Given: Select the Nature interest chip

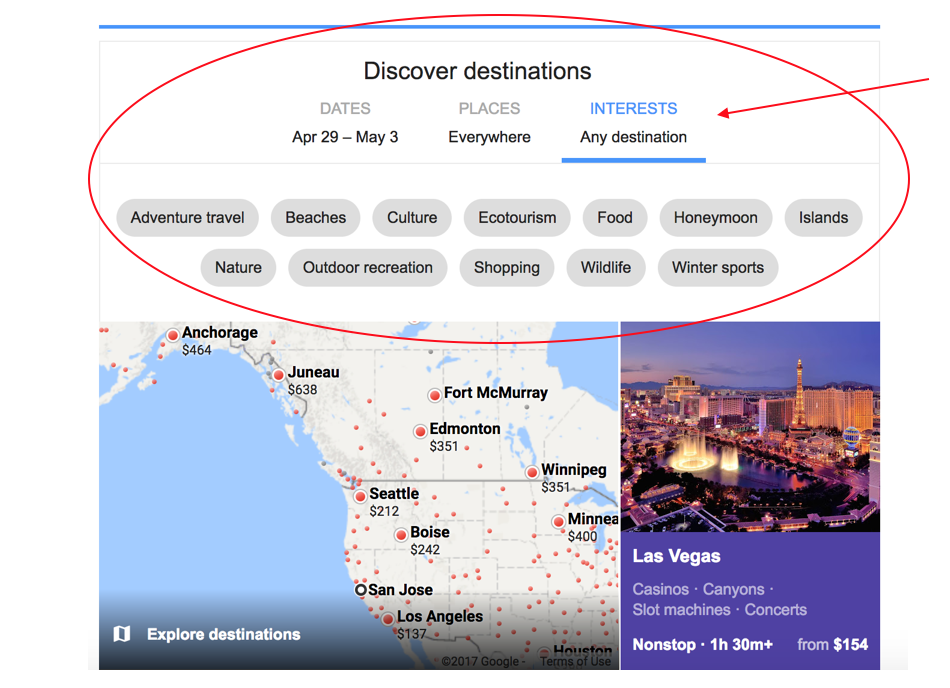Looking at the screenshot, I should pos(238,267).
